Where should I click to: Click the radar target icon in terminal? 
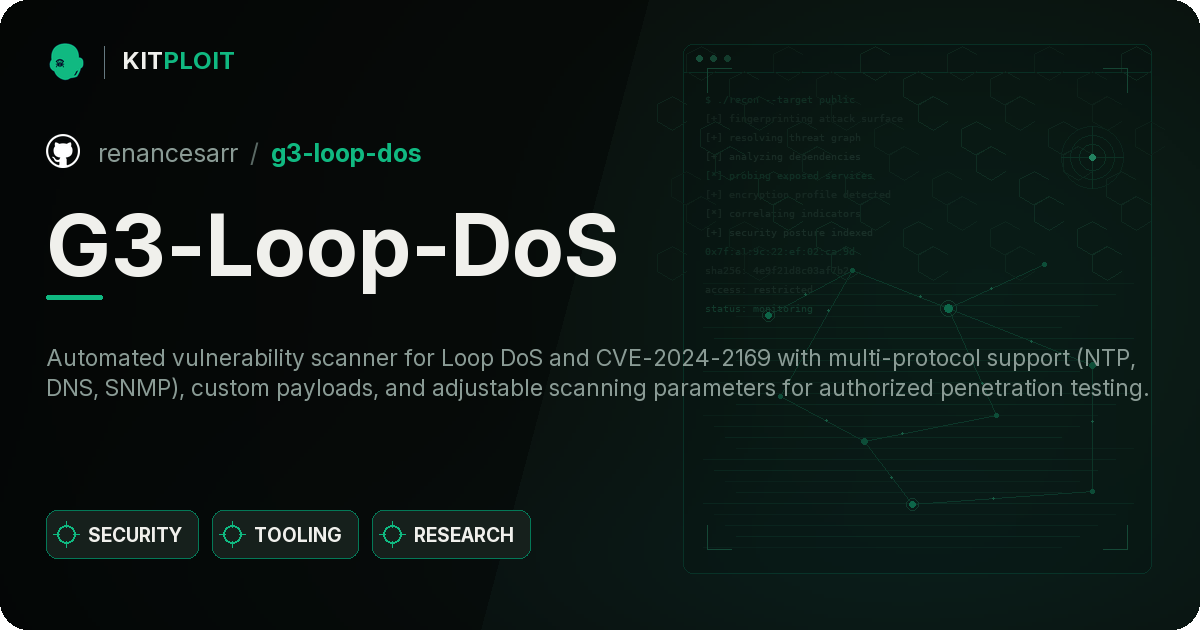coord(1092,157)
